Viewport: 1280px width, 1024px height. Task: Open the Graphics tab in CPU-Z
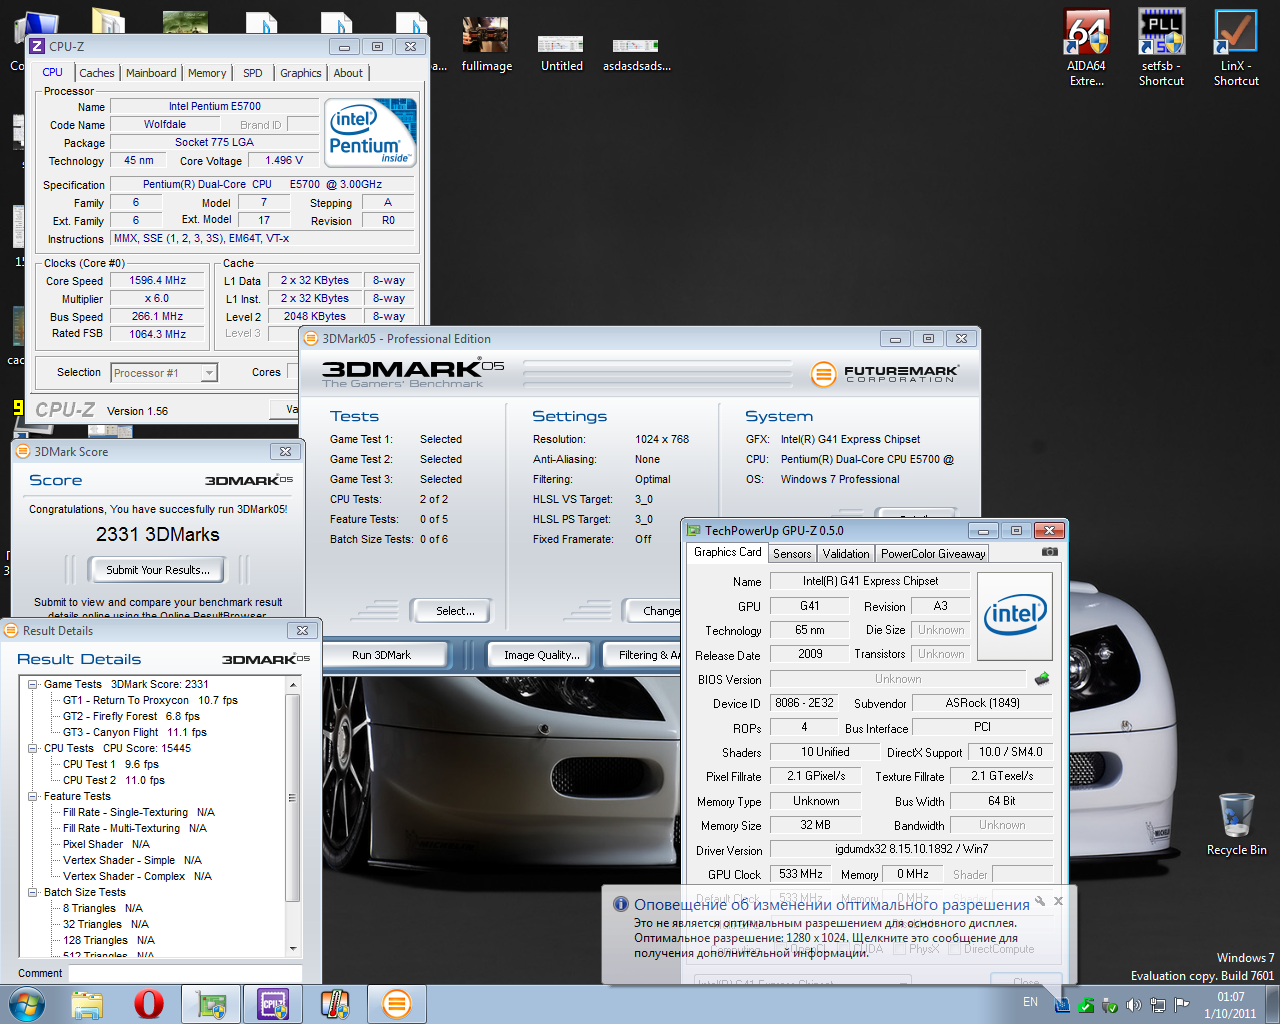tap(301, 73)
